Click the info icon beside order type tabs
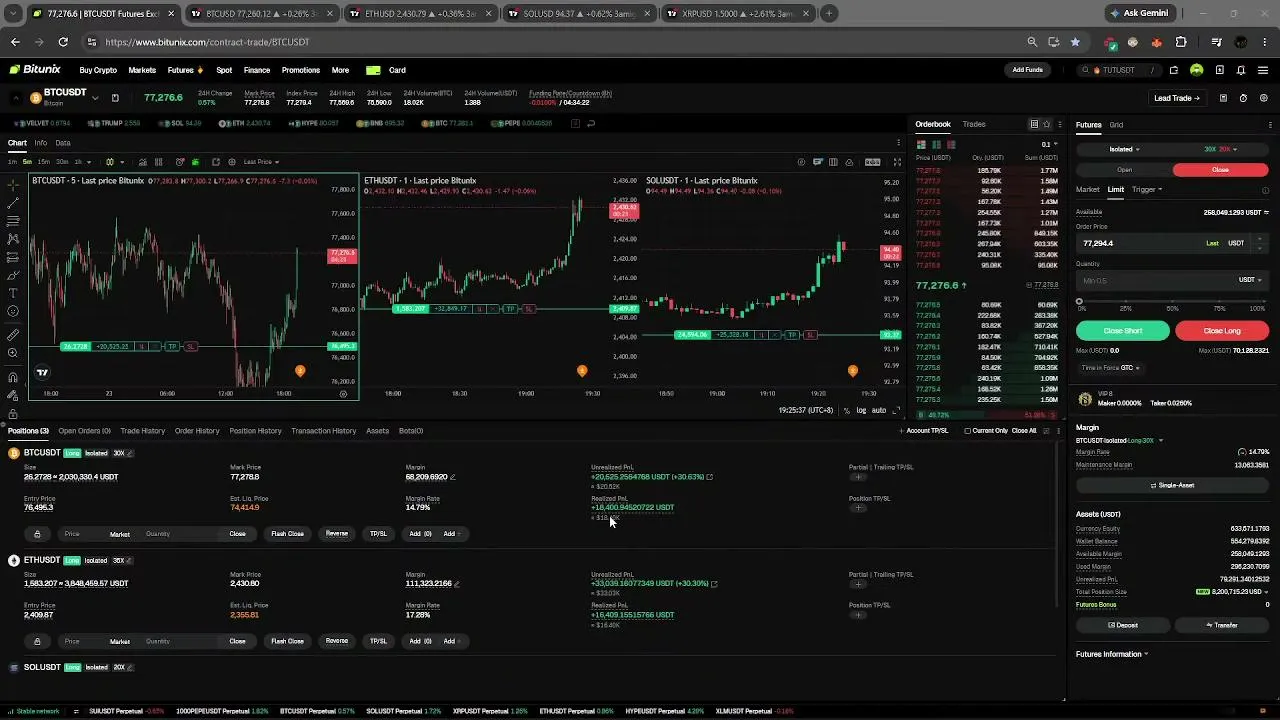Viewport: 1280px width, 720px height. coord(1266,190)
